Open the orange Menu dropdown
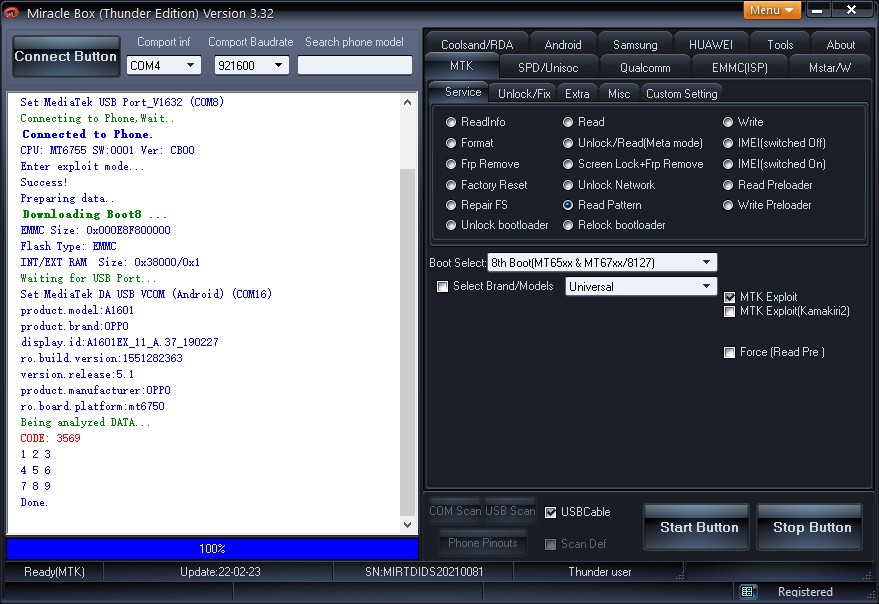Viewport: 879px width, 604px height. pos(772,10)
